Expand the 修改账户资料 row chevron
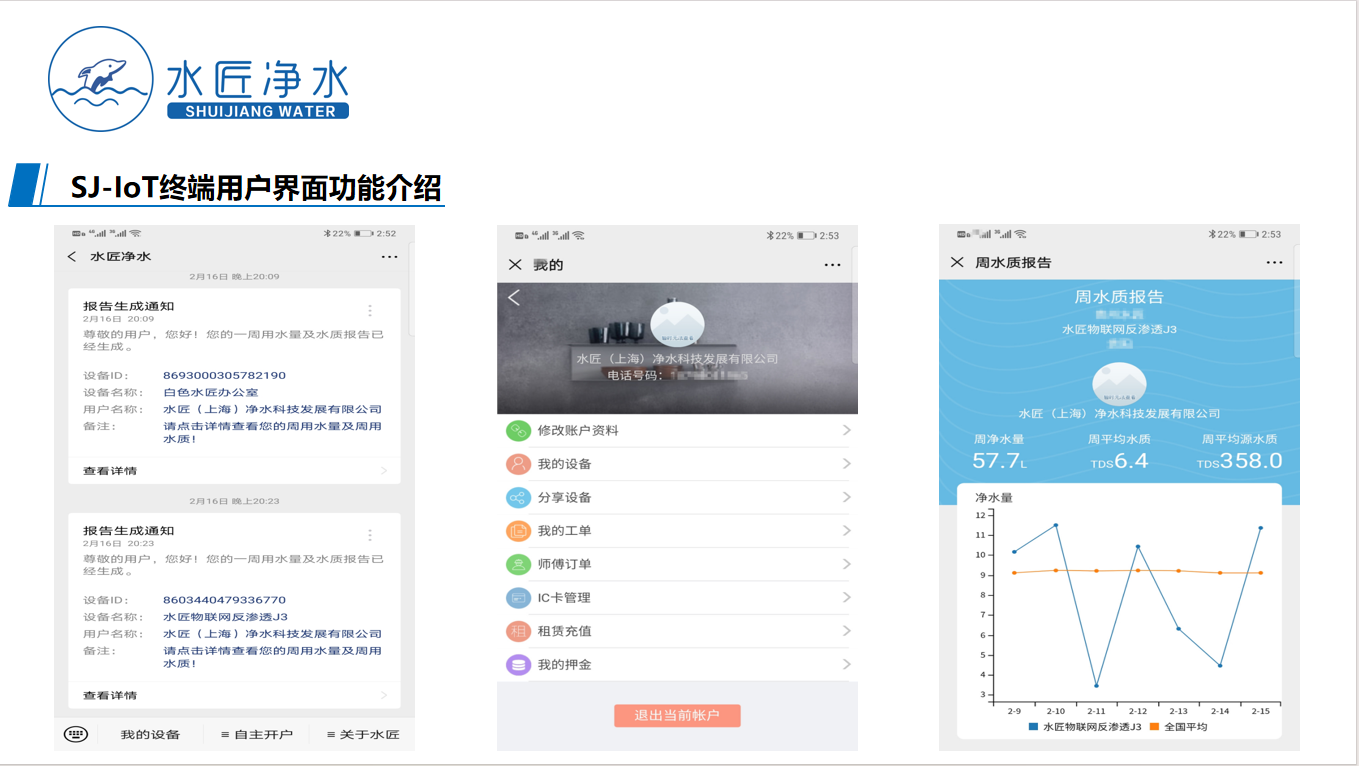Screen dimensions: 1359x766 846,431
